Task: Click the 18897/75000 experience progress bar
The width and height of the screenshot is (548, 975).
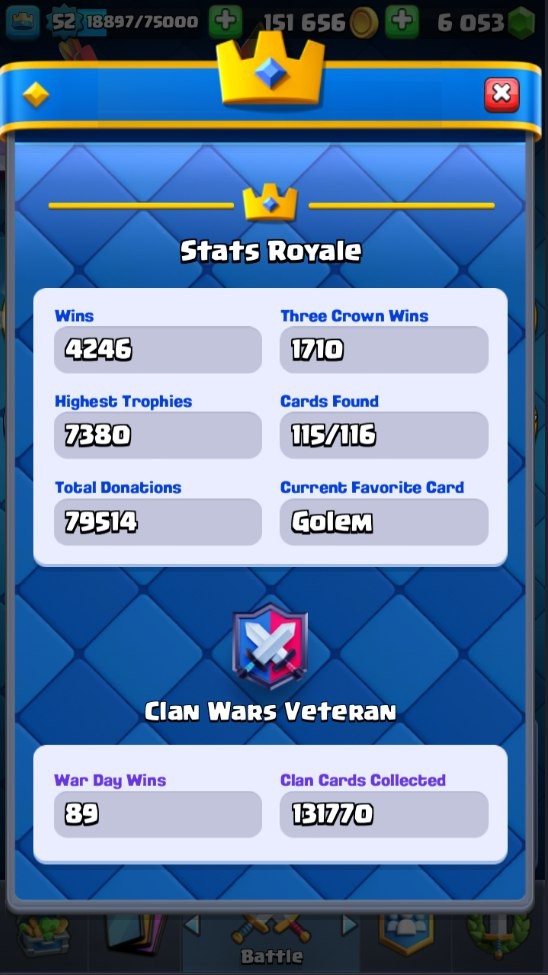Action: coord(143,22)
